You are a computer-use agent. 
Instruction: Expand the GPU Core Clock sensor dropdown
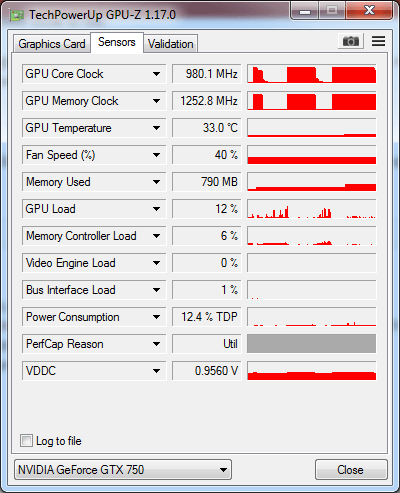(x=156, y=74)
